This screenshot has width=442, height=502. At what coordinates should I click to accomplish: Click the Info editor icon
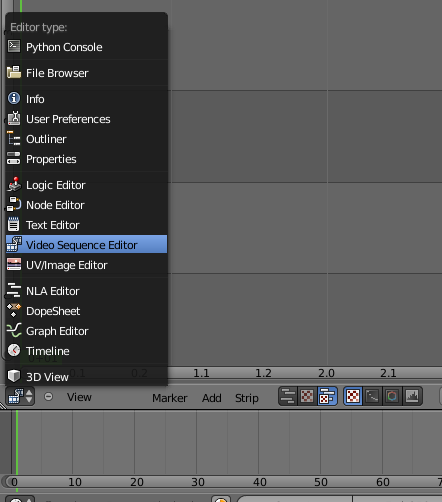tap(14, 98)
